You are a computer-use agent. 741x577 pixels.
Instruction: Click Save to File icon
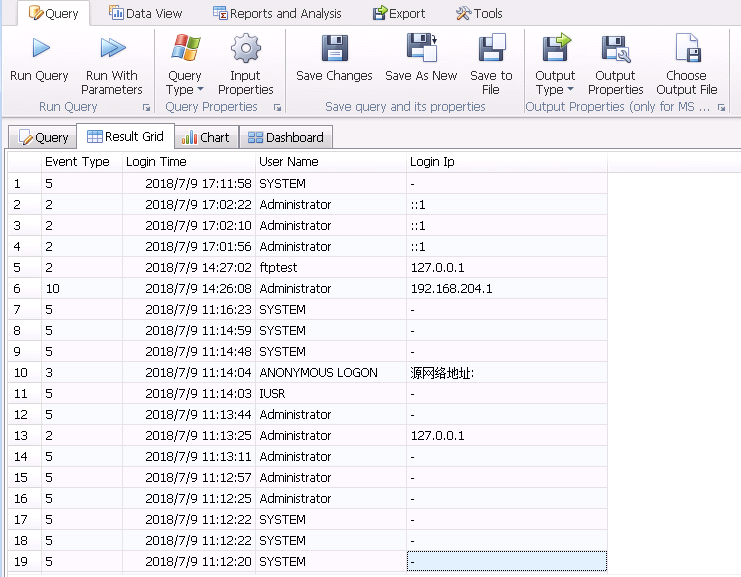(x=491, y=48)
